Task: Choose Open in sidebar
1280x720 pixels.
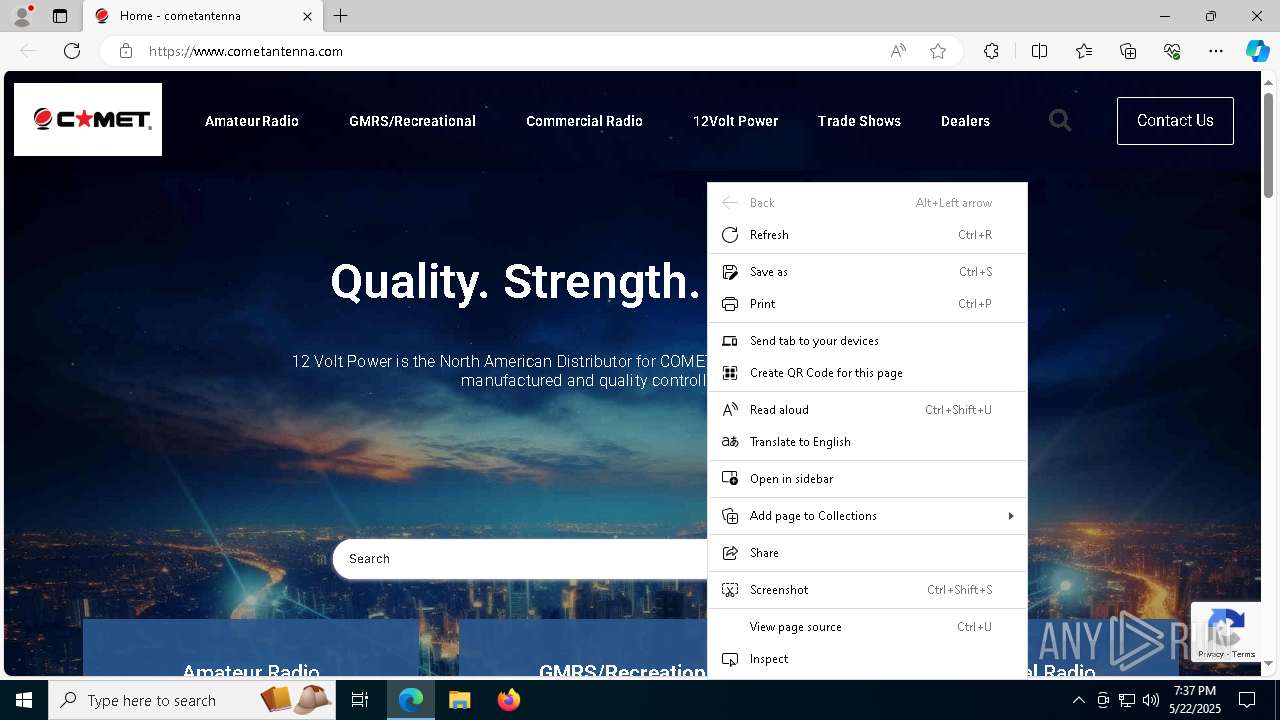Action: pos(867,479)
